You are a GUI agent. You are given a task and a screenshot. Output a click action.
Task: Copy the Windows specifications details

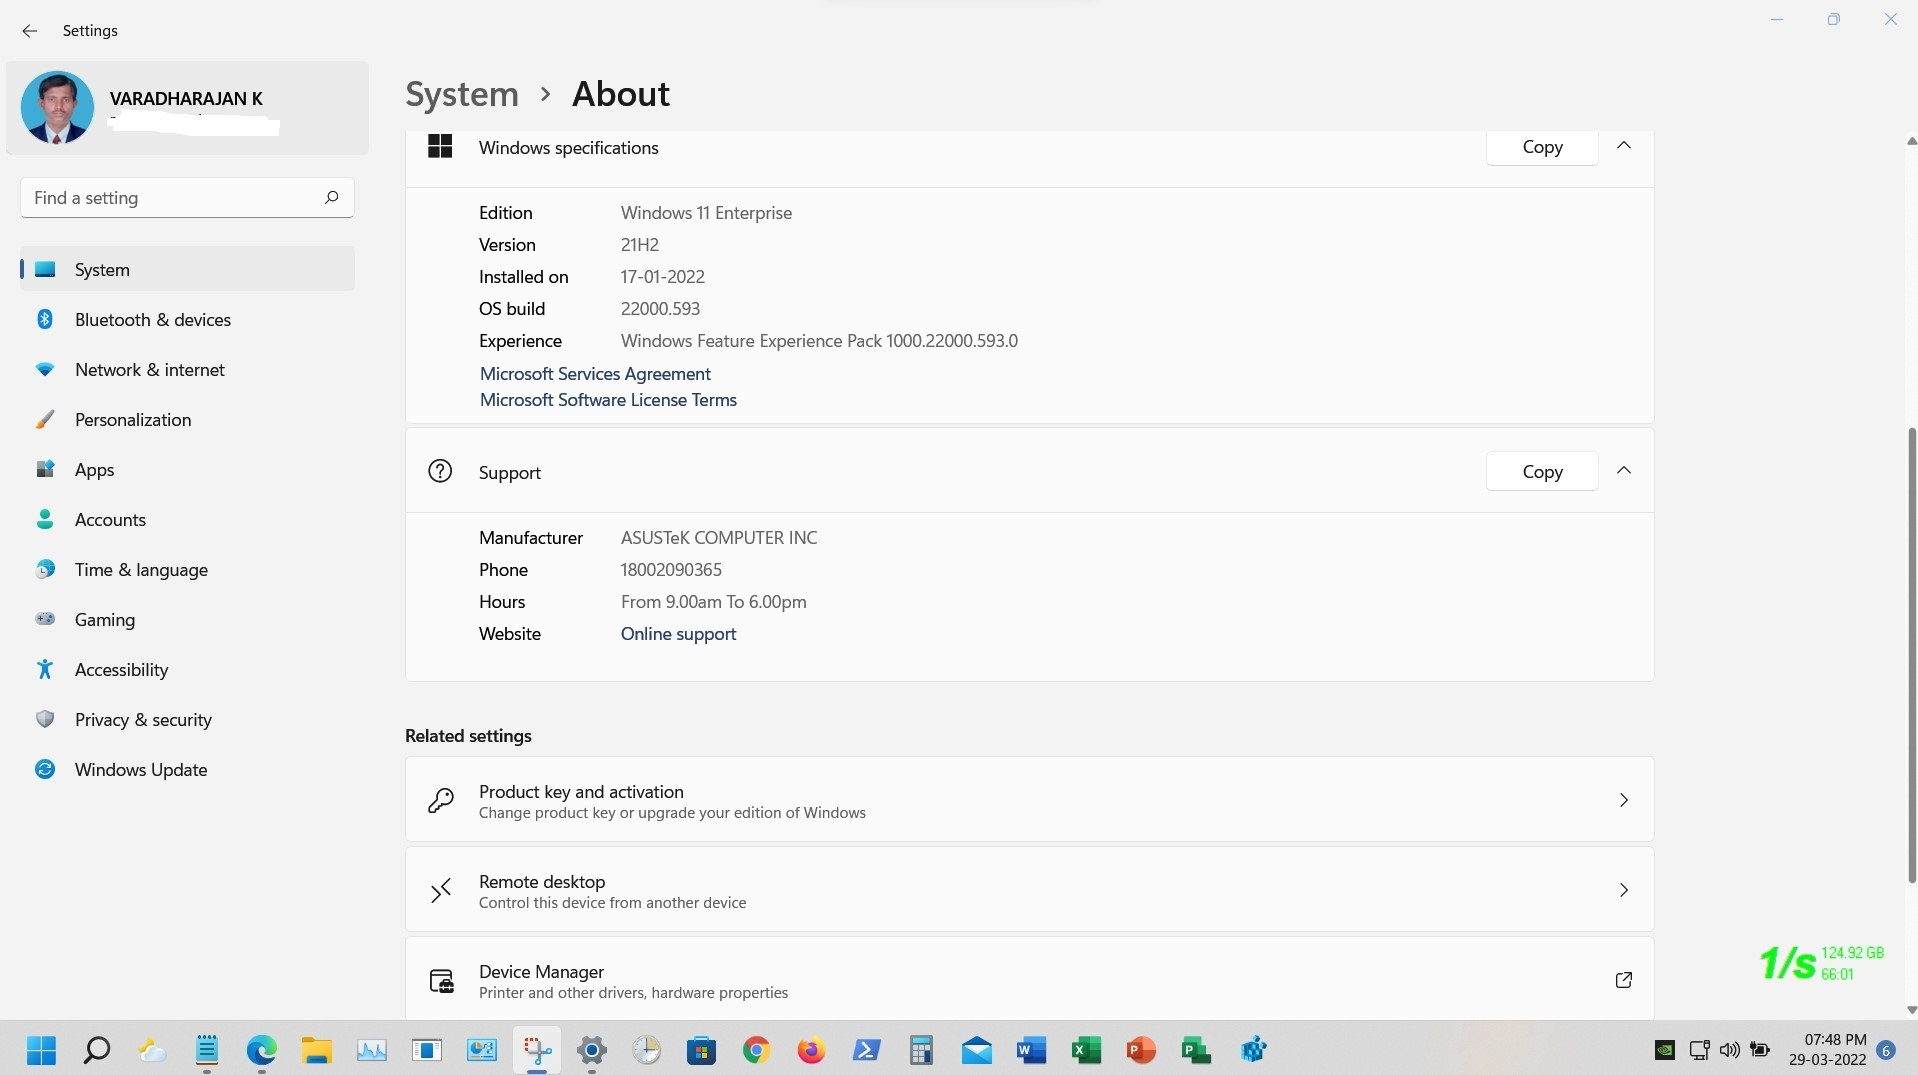click(x=1541, y=147)
